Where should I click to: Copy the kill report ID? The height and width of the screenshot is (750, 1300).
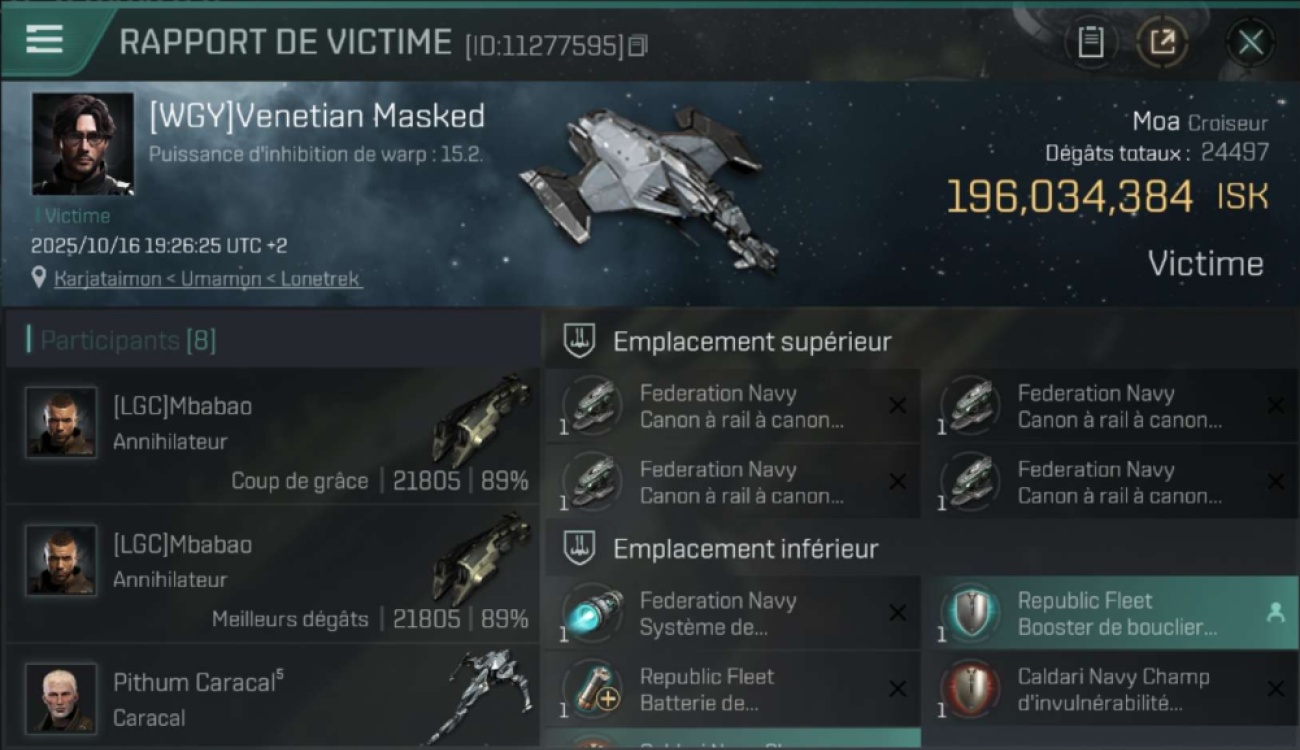tap(637, 45)
